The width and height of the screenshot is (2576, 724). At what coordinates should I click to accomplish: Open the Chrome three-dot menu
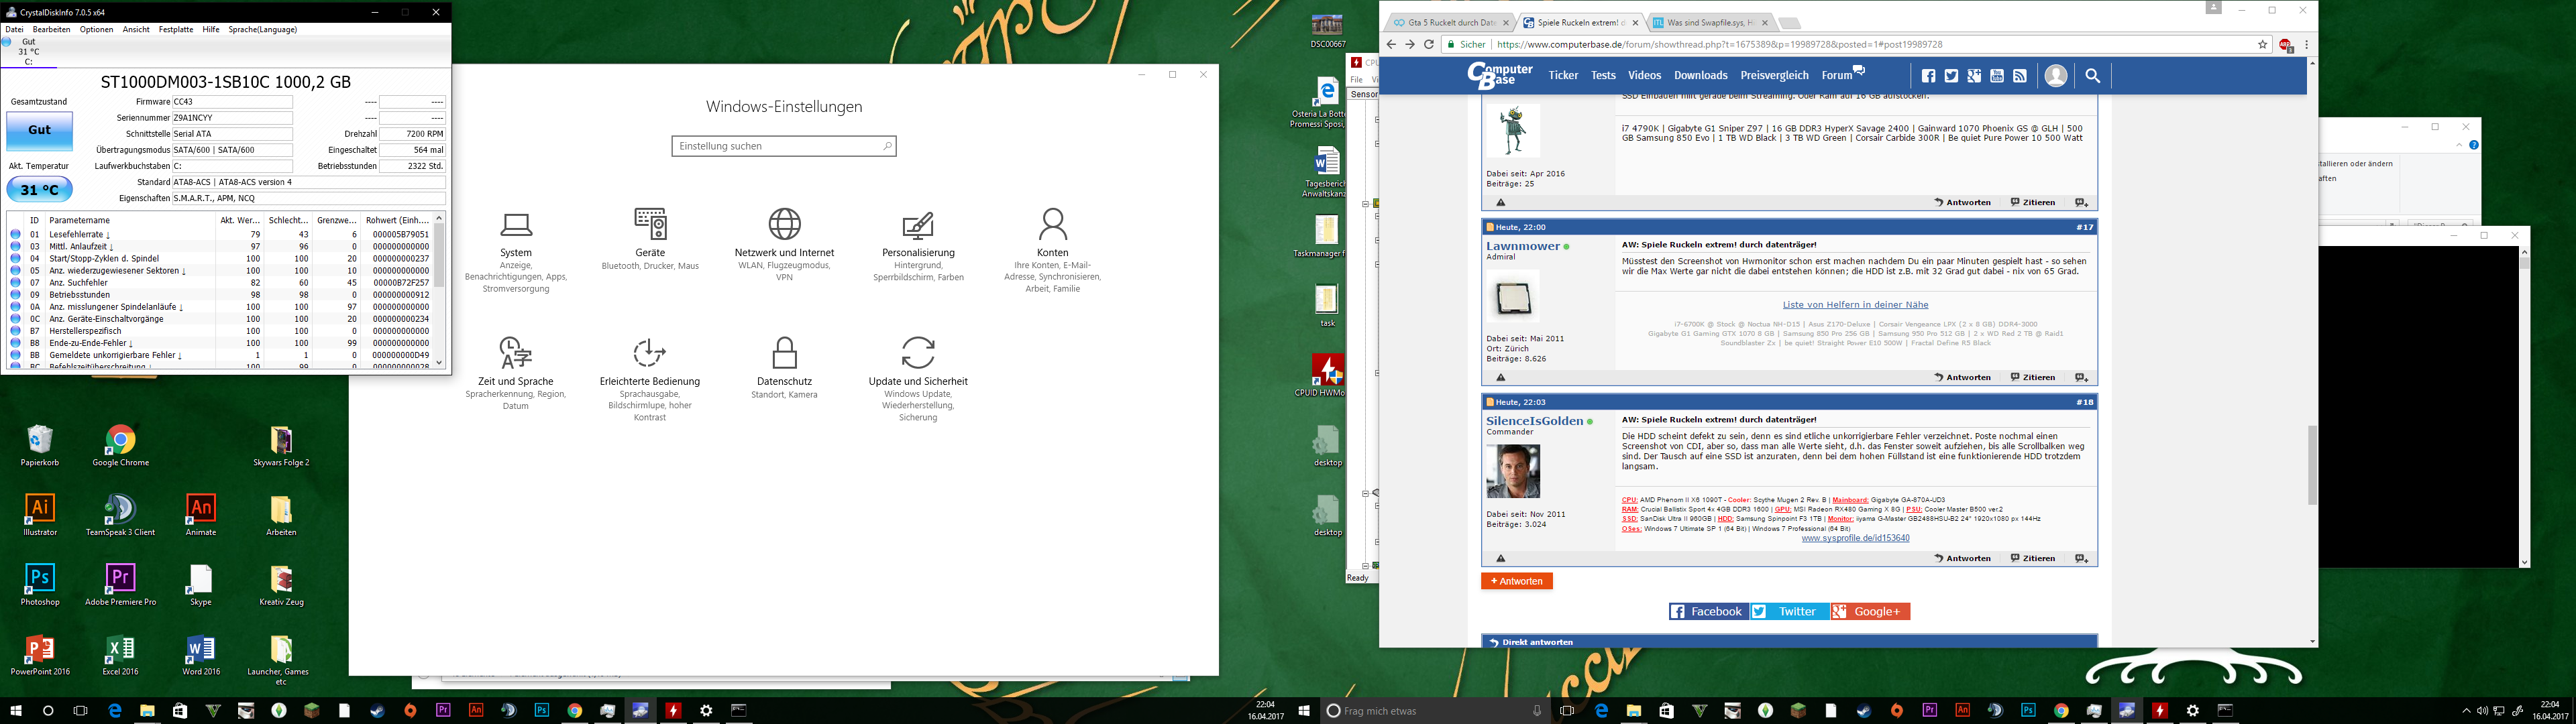[2306, 45]
